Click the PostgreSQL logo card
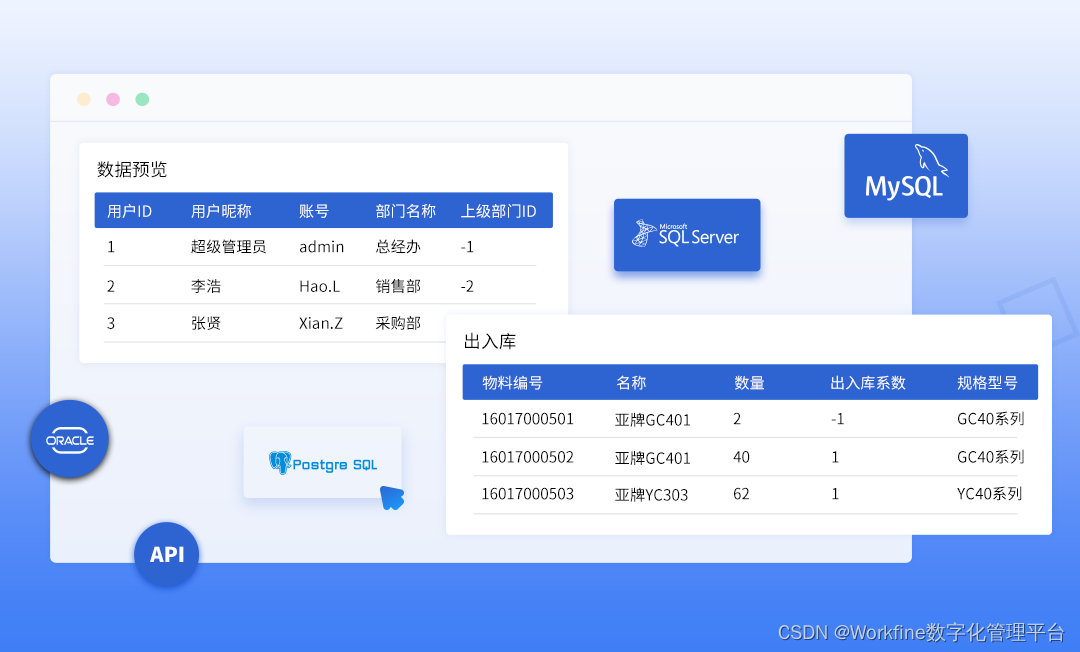 click(322, 463)
